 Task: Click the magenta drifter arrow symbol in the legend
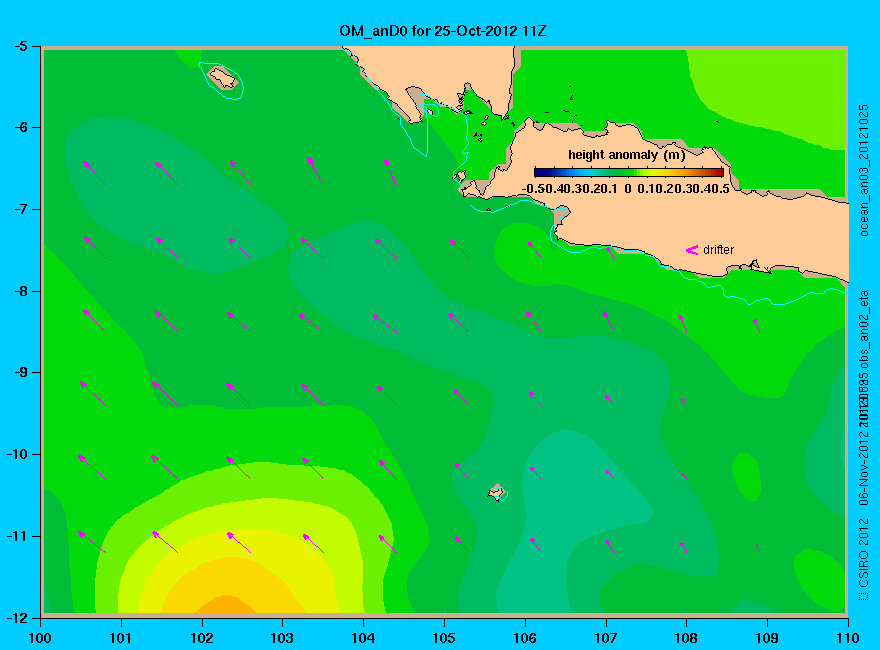[692, 250]
